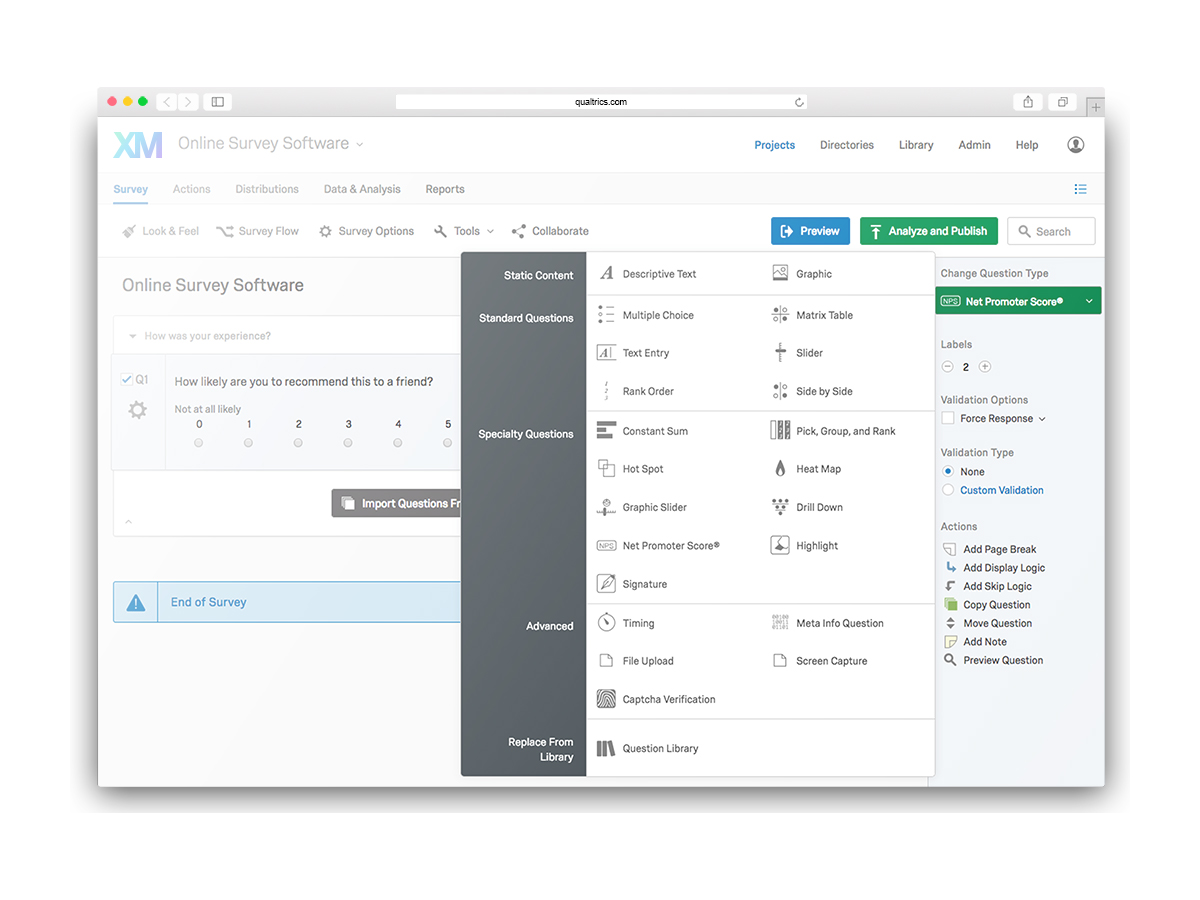The height and width of the screenshot is (900, 1200).
Task: Click the Analyze and Publish button
Action: 928,231
